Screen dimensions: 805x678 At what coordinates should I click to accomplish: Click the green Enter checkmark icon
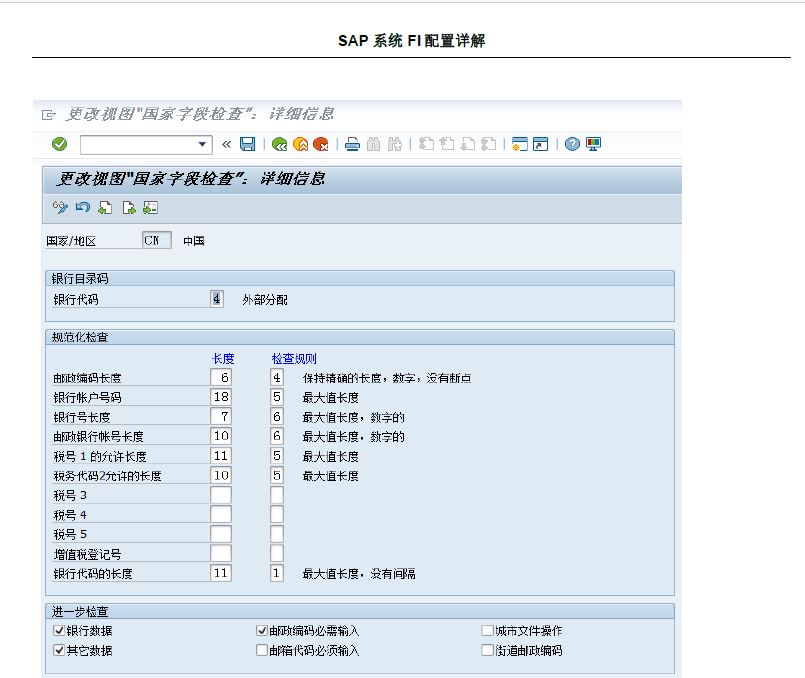tap(60, 144)
